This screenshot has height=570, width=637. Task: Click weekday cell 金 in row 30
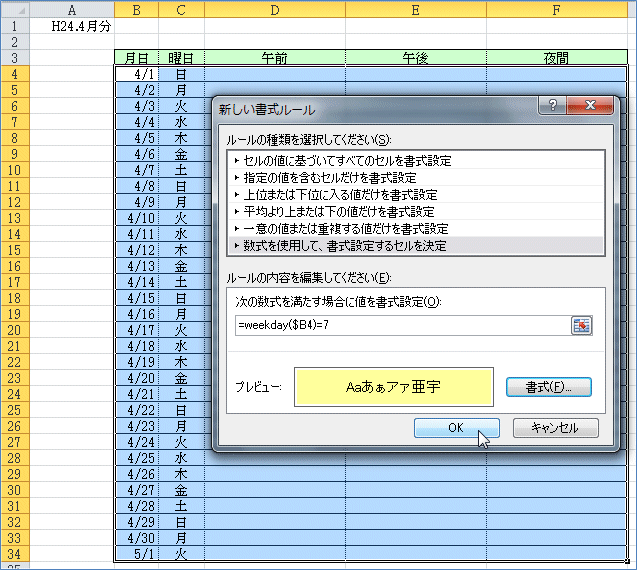coord(181,490)
